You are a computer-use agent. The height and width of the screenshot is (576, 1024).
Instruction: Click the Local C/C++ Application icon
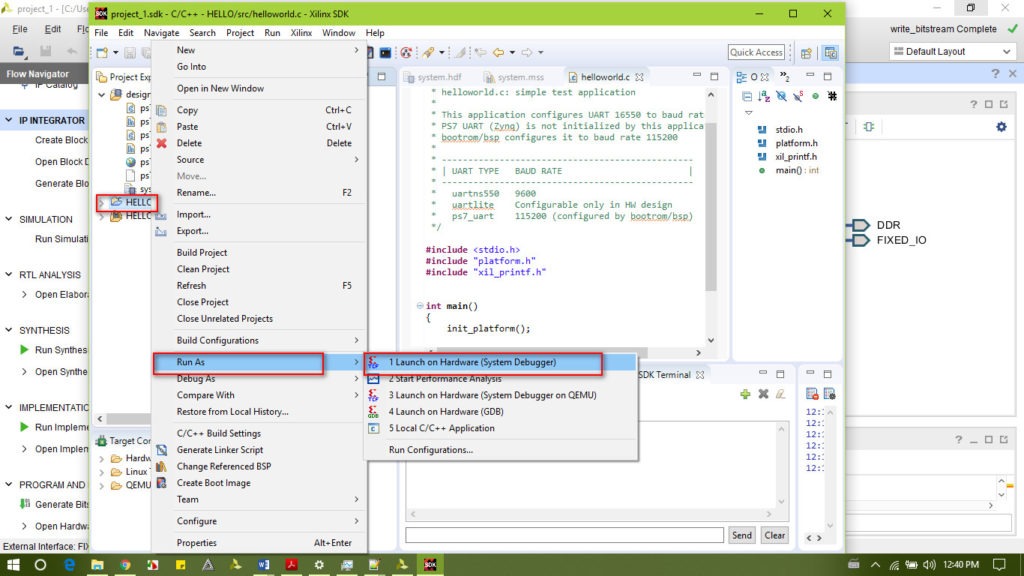pos(374,428)
